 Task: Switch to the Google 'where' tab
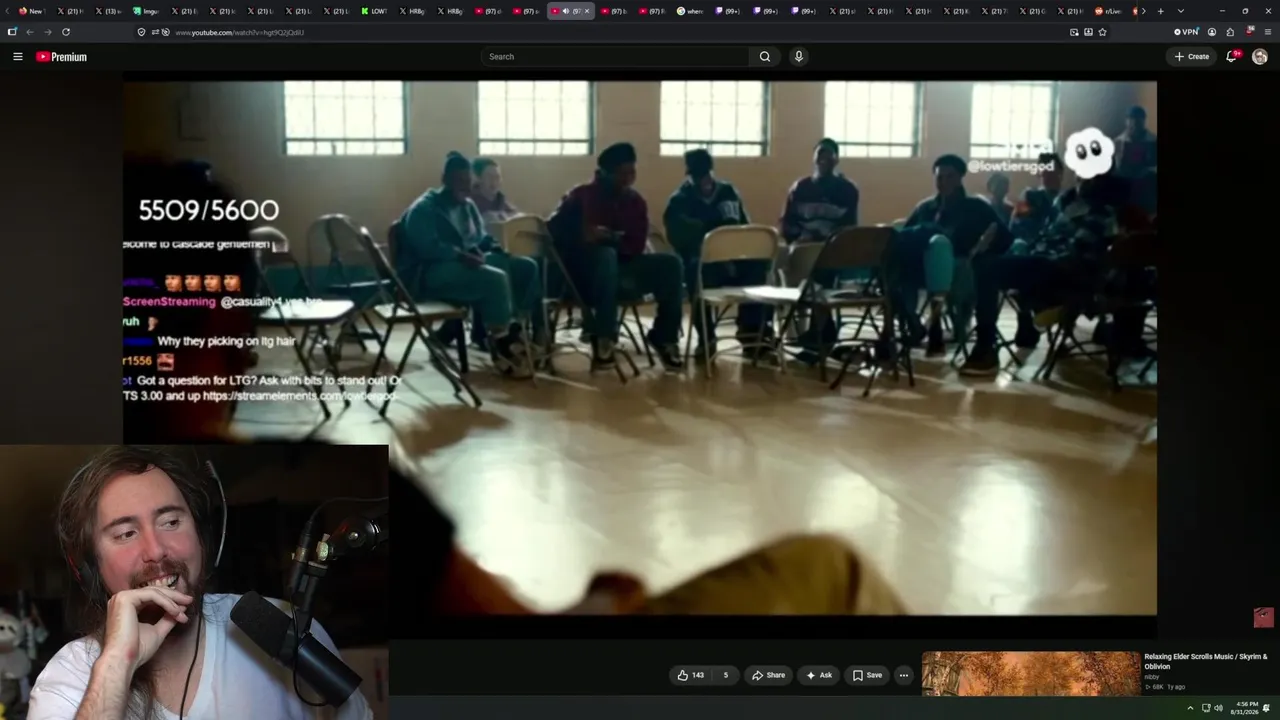pos(691,11)
